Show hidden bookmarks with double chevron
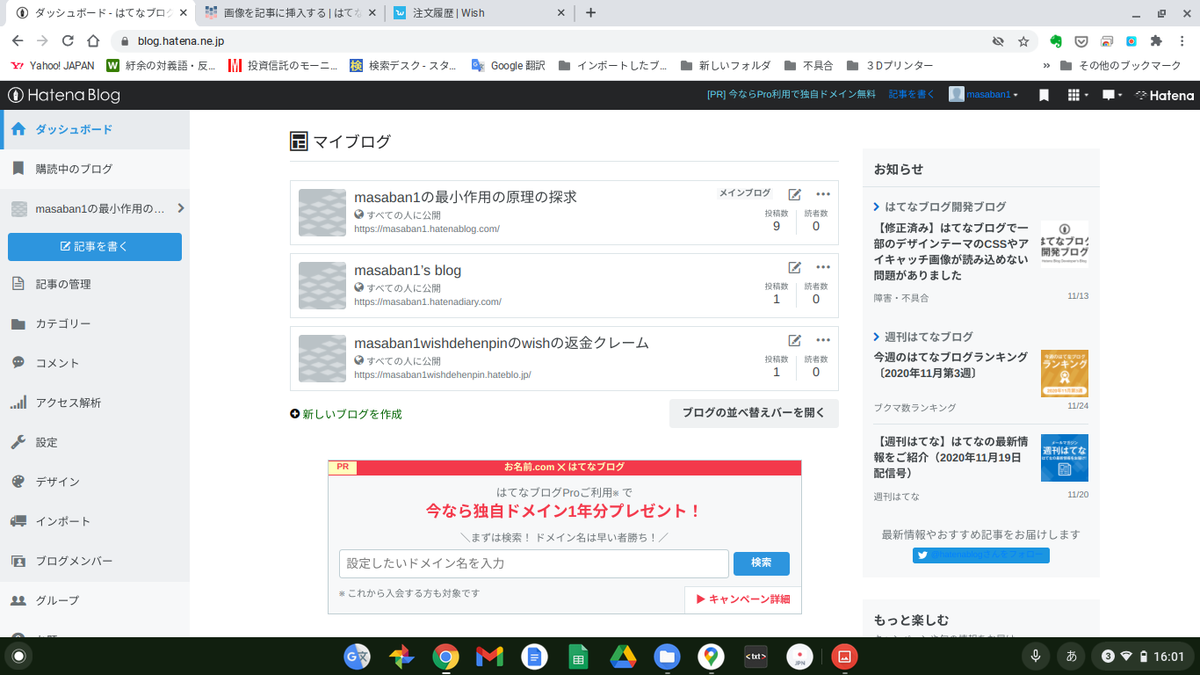 [1045, 66]
